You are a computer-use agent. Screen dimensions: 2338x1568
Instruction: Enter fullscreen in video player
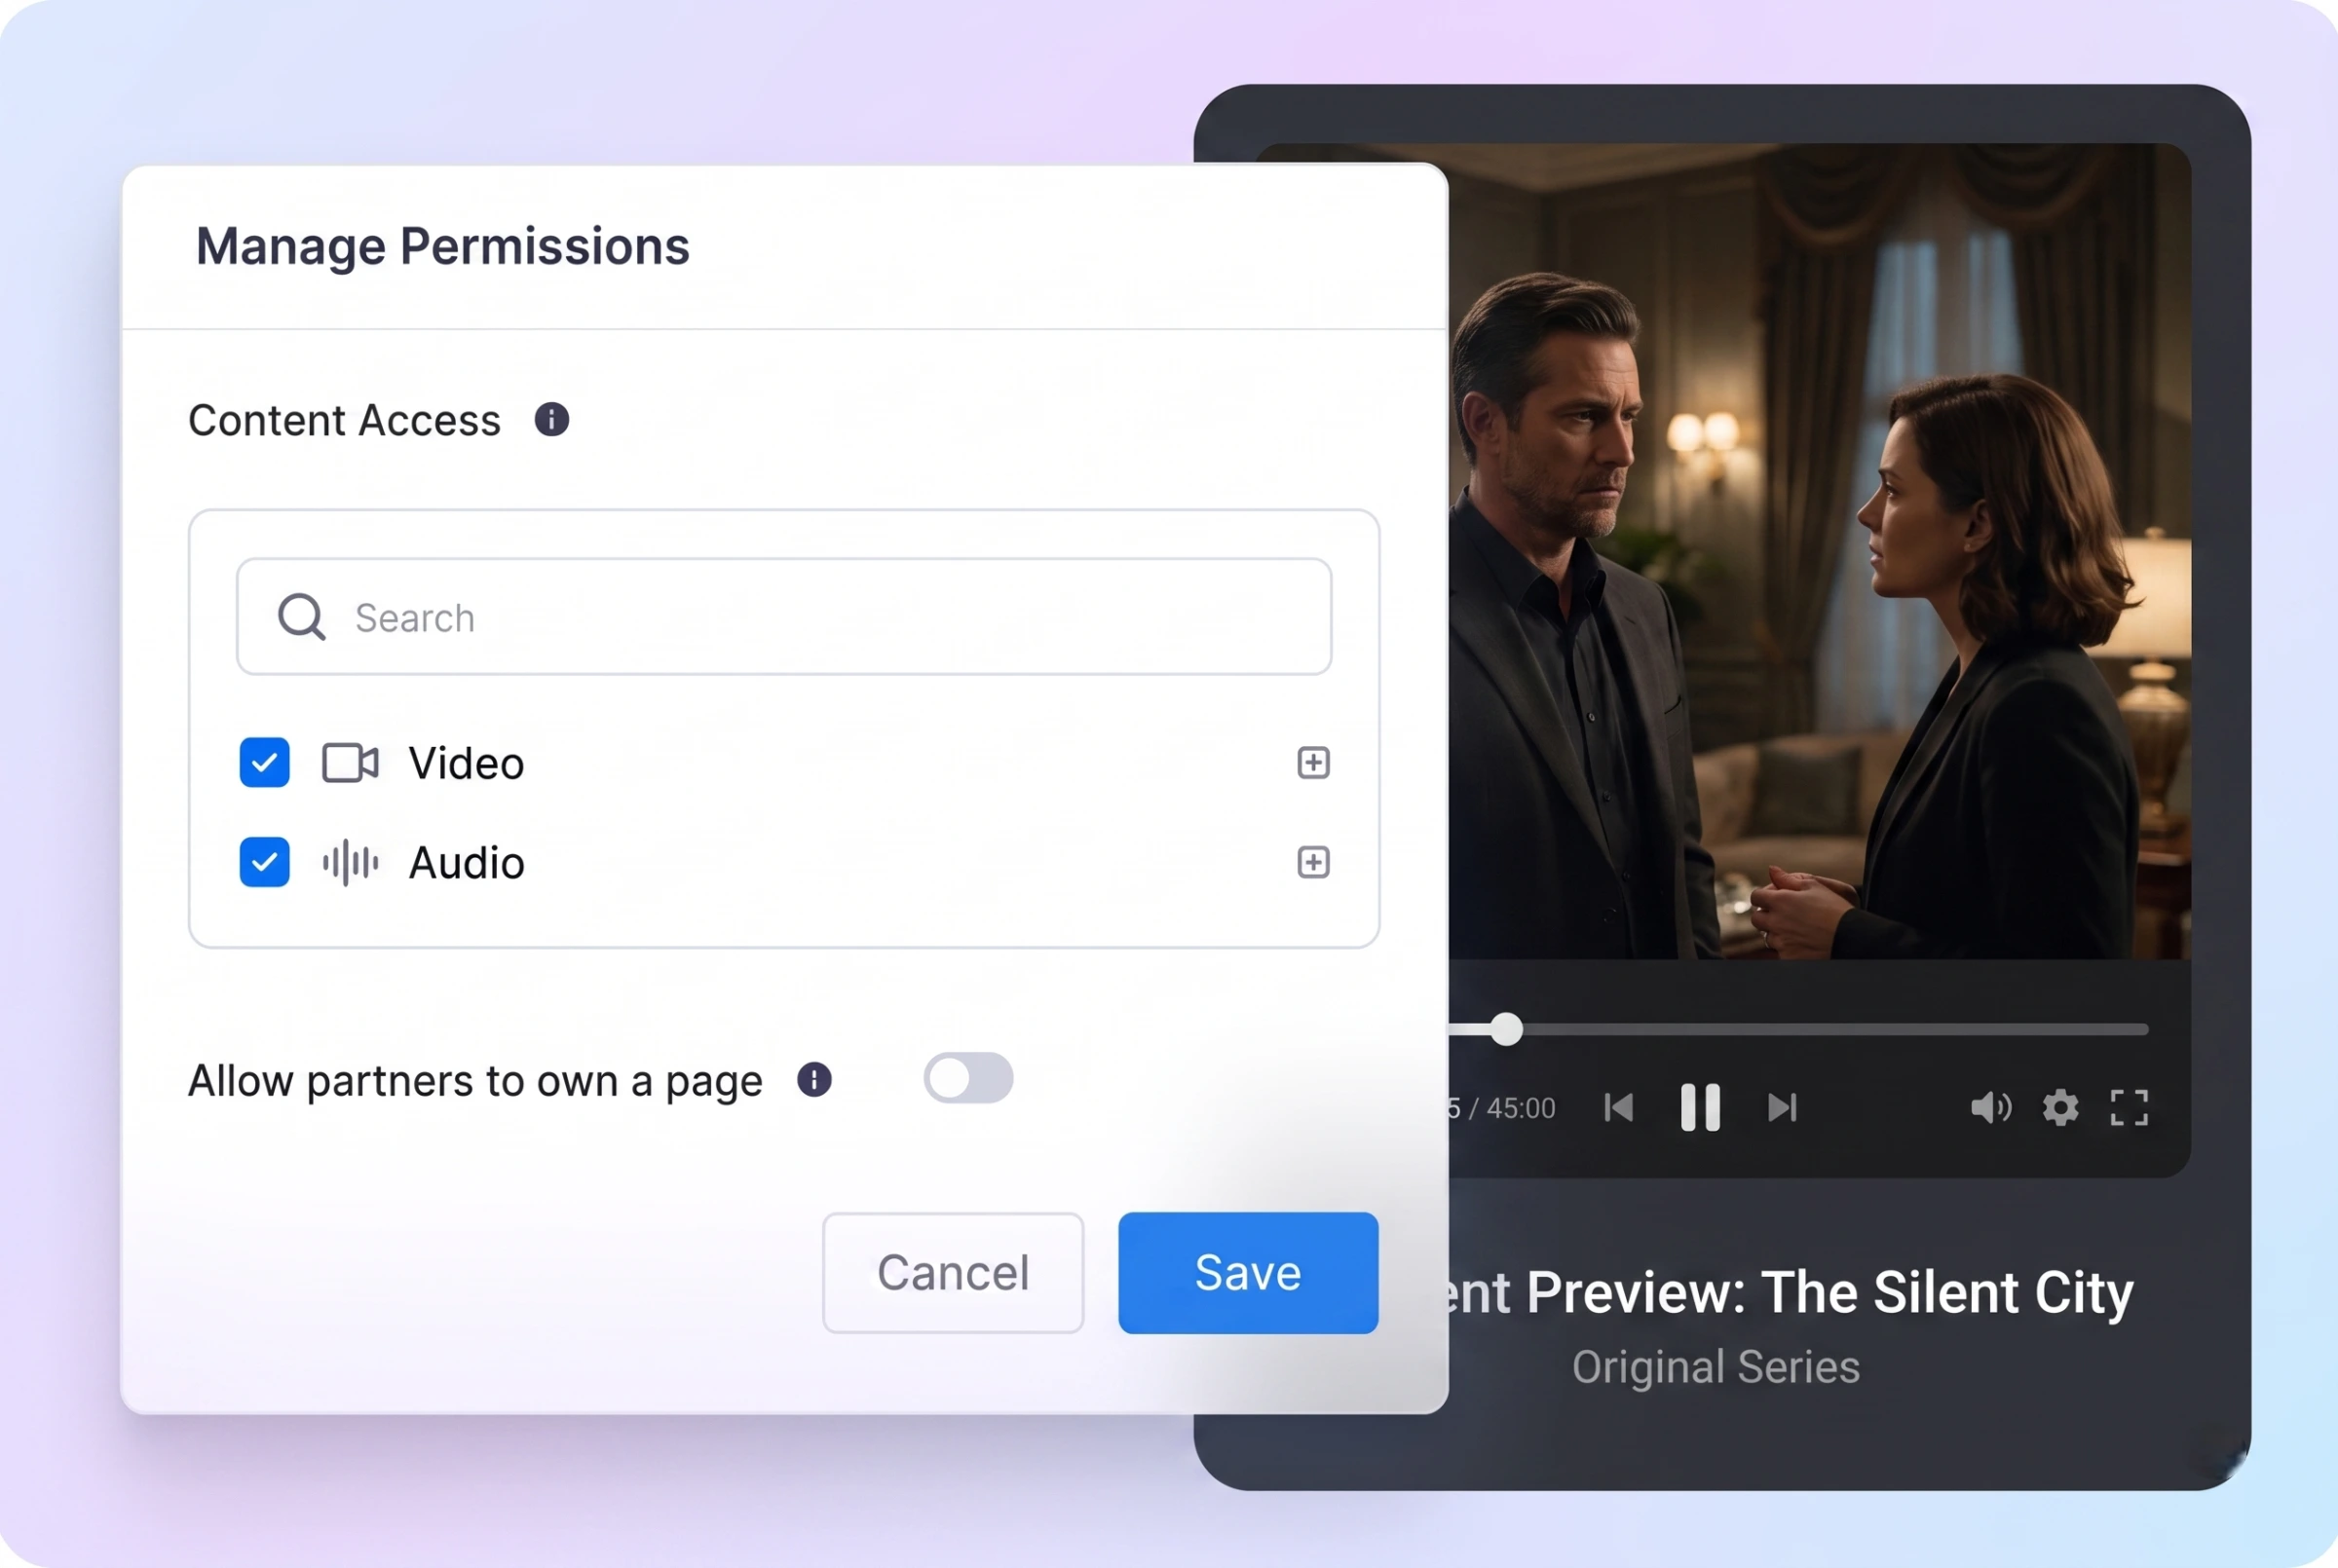click(x=2129, y=1108)
